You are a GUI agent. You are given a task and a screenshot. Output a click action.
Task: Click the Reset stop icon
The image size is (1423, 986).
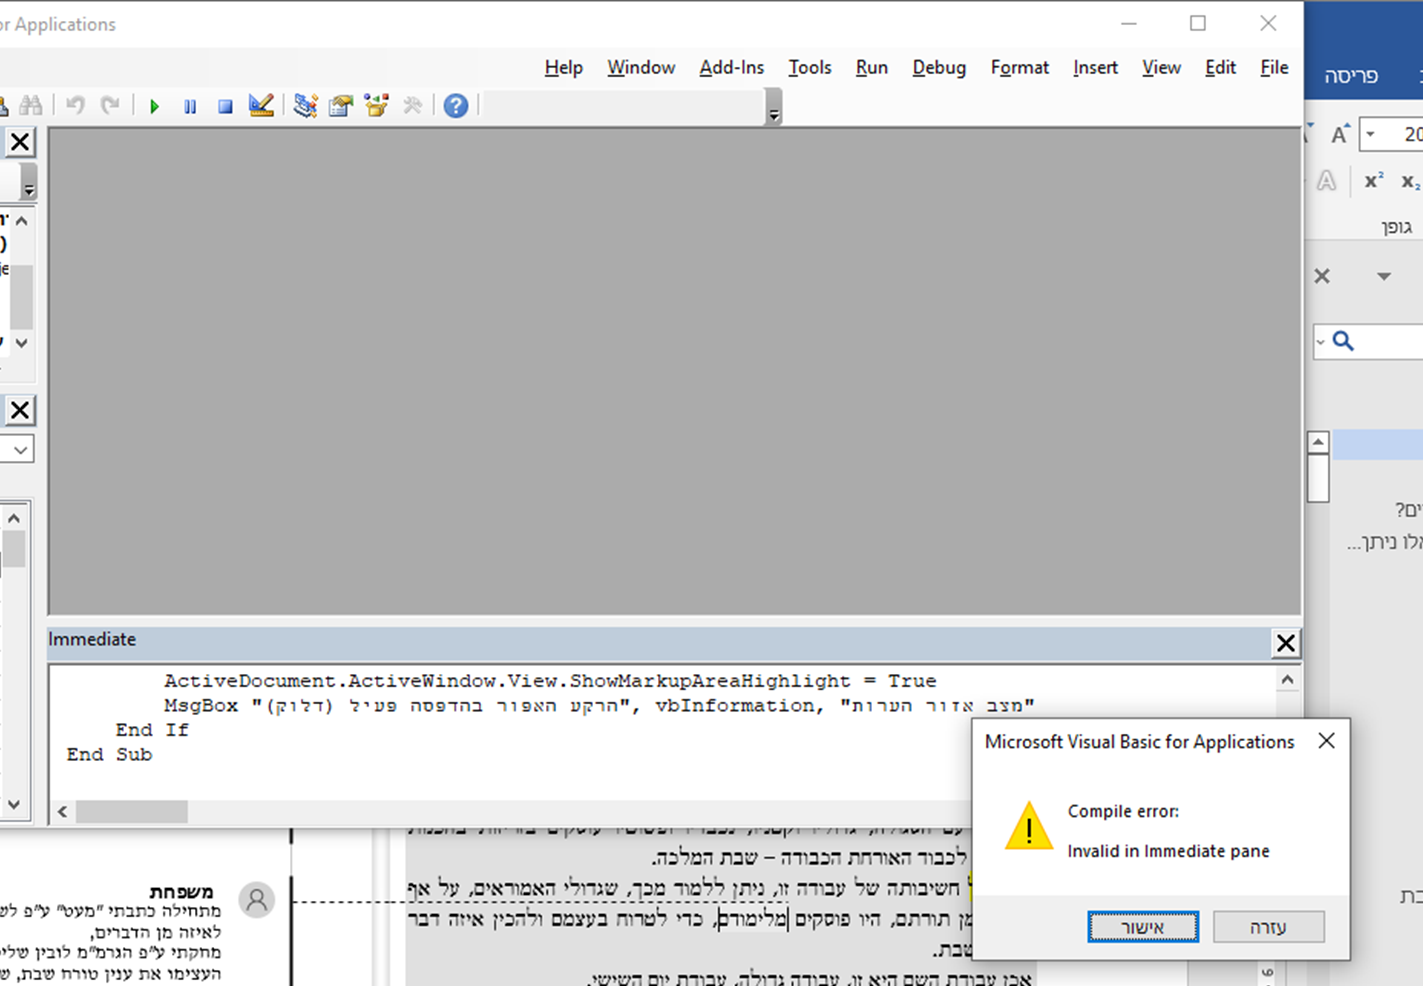225,106
